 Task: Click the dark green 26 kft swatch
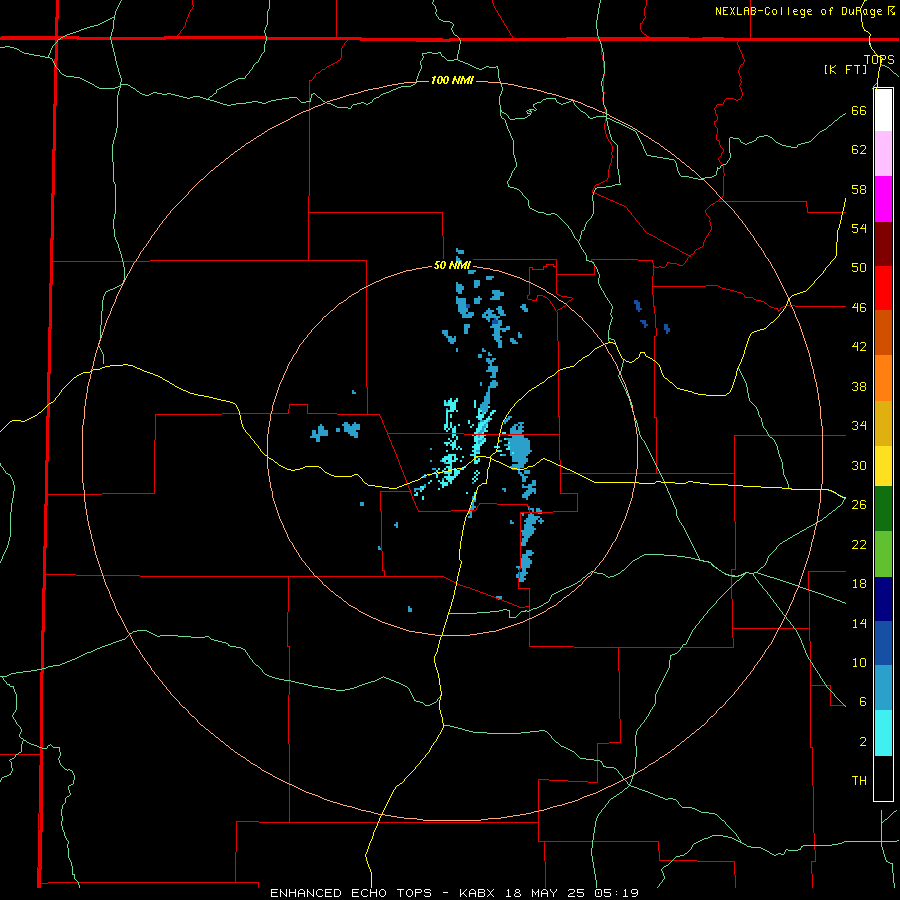click(883, 509)
